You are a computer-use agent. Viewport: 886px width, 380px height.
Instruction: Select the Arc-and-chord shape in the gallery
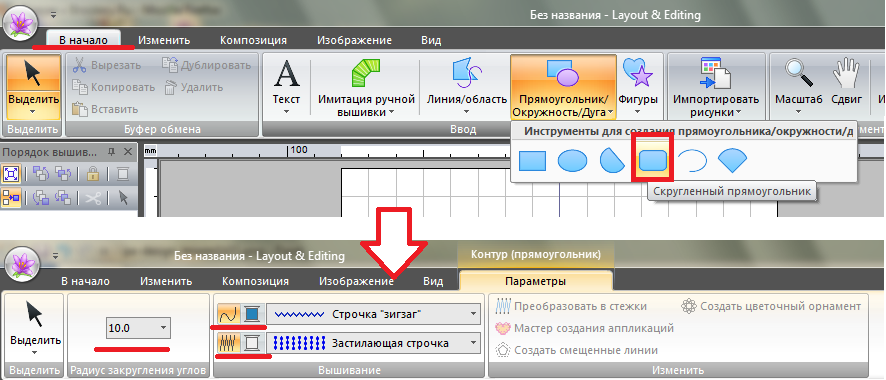pos(612,161)
